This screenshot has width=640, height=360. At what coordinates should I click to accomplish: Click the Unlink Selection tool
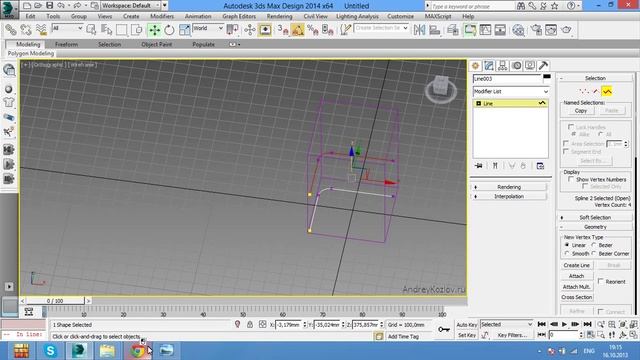tap(26, 30)
